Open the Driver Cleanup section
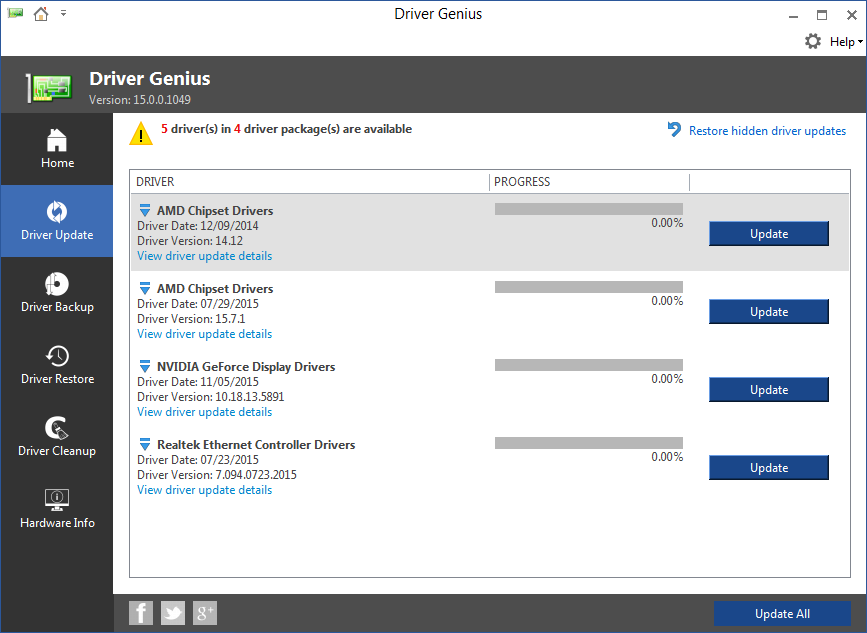The height and width of the screenshot is (633, 867). (57, 437)
